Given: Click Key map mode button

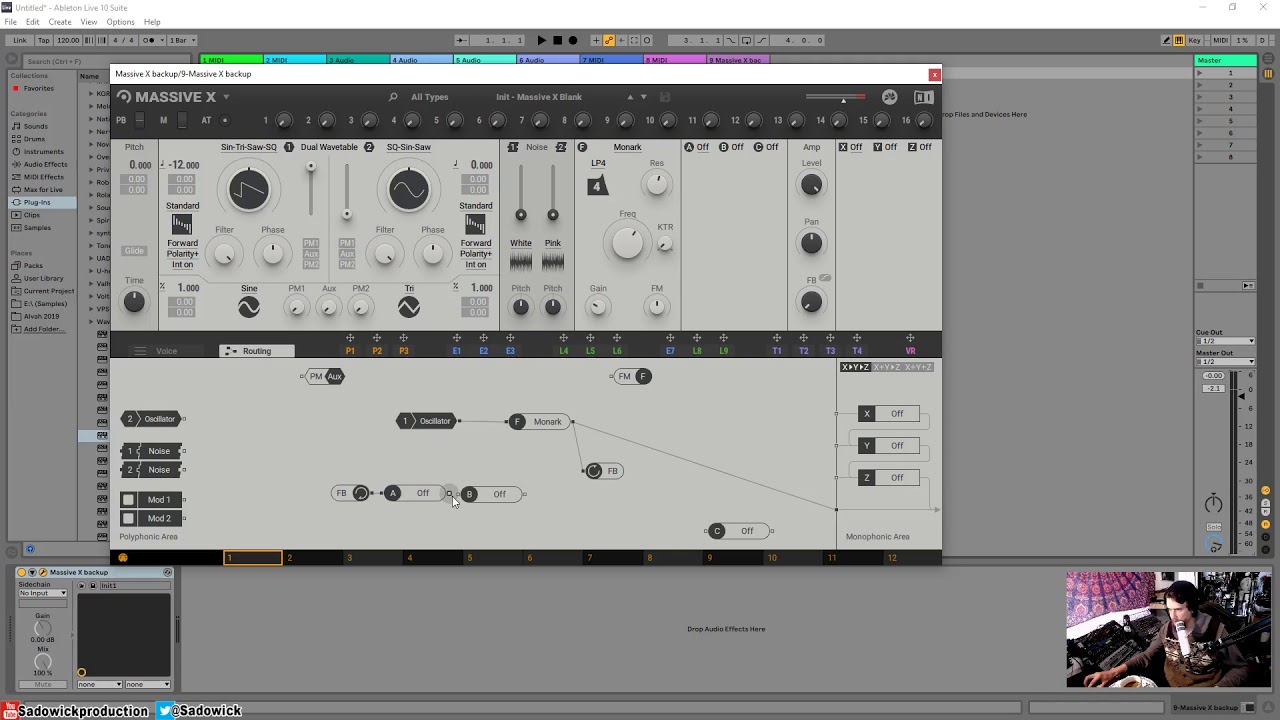Looking at the screenshot, I should coord(1194,40).
